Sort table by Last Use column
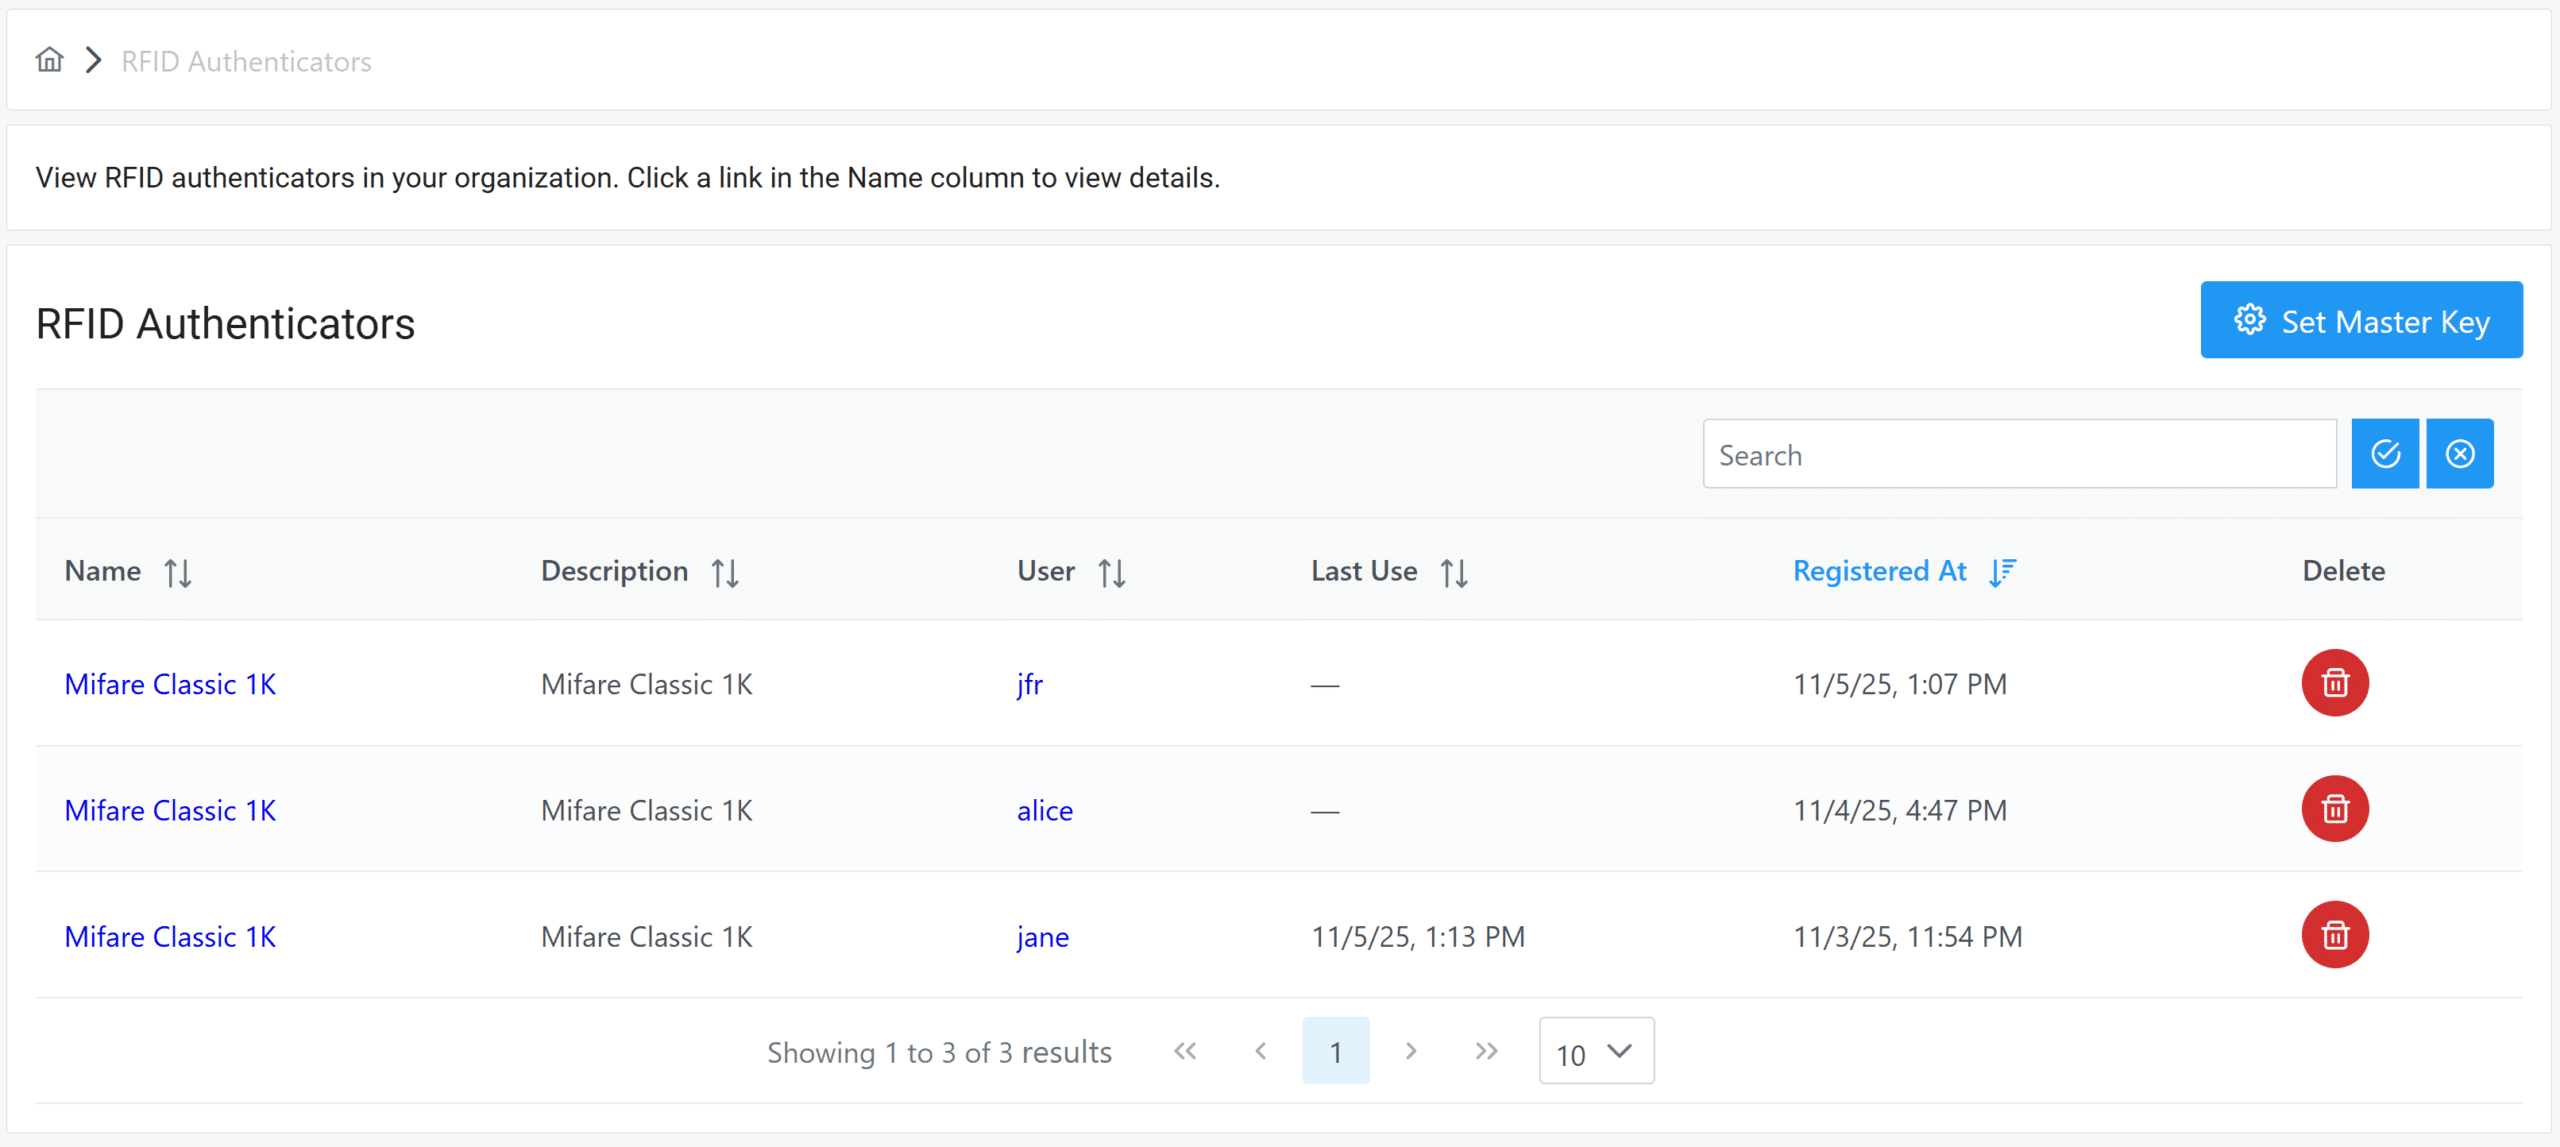 click(x=1454, y=572)
